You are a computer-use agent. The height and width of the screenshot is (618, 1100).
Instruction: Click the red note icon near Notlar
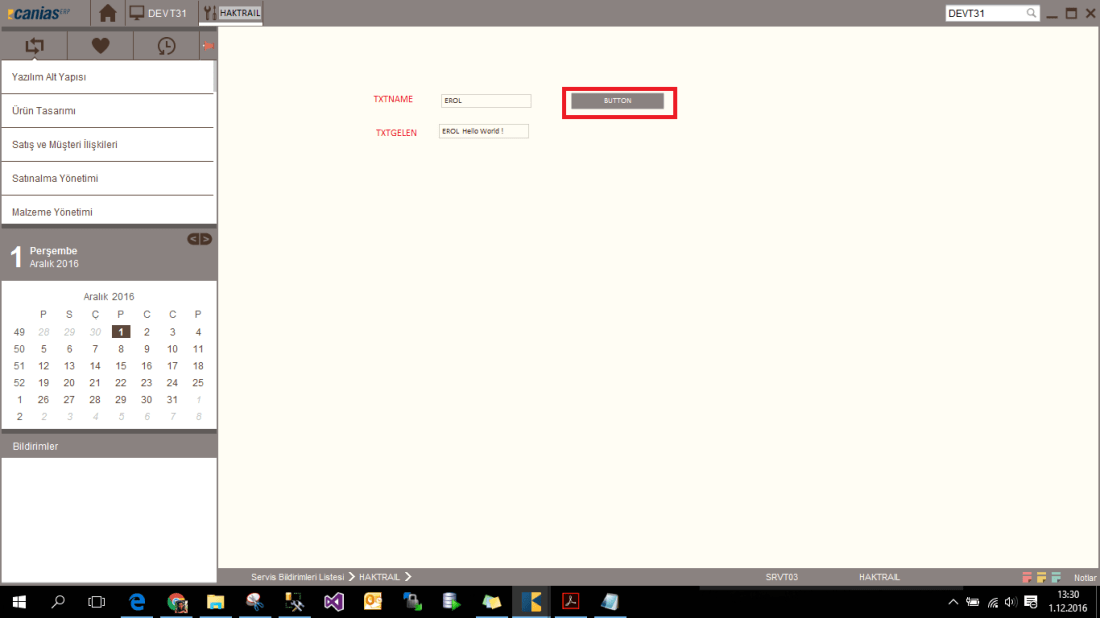pyautogui.click(x=1027, y=577)
